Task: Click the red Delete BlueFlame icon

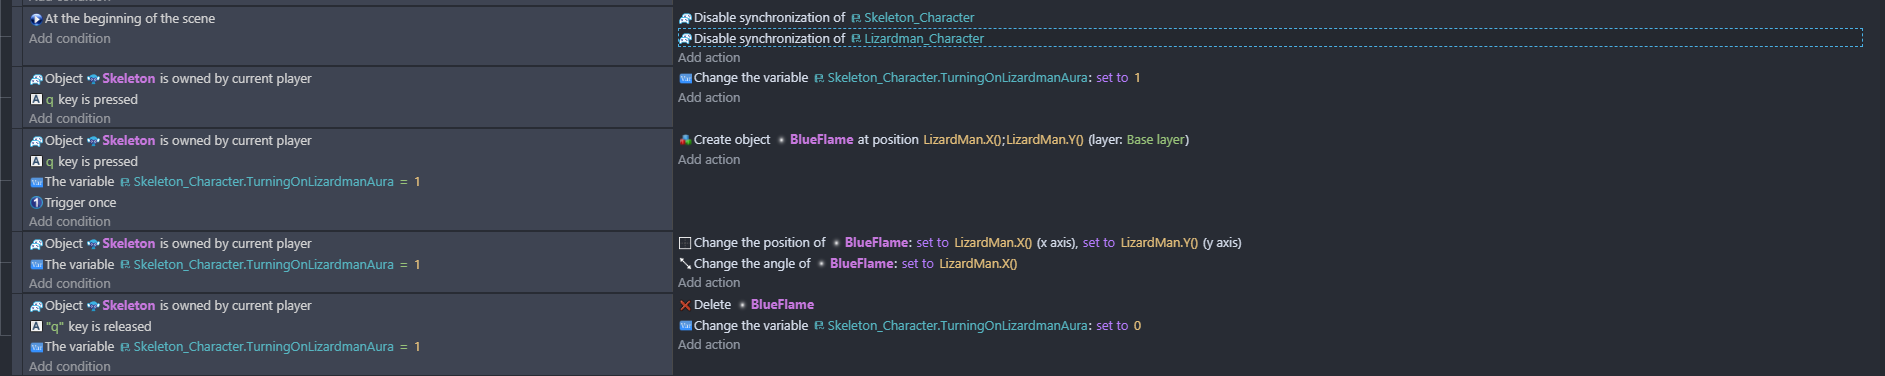Action: (x=685, y=305)
